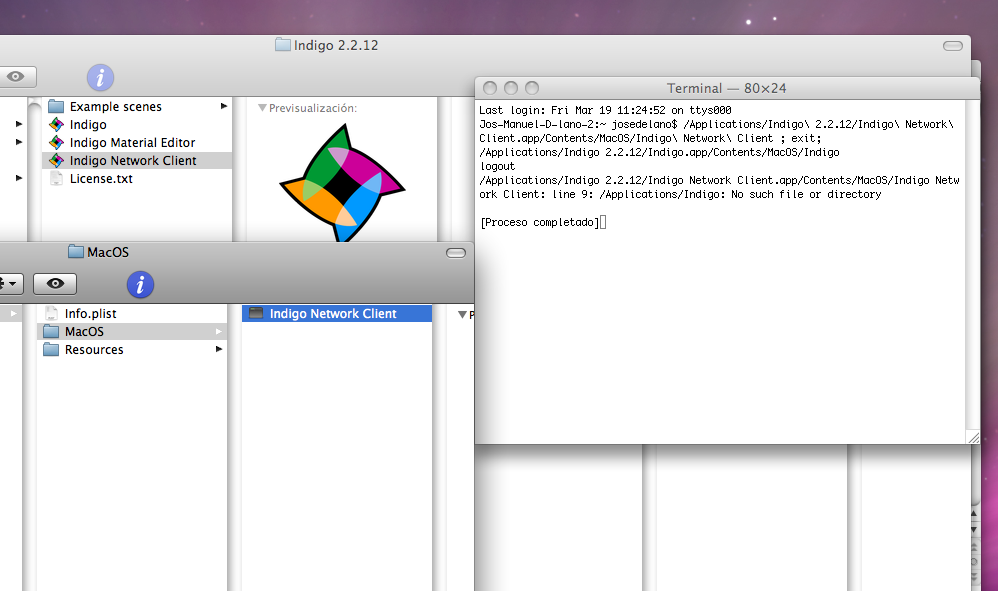Select the Resources folder row
This screenshot has height=591, width=998.
click(x=132, y=349)
